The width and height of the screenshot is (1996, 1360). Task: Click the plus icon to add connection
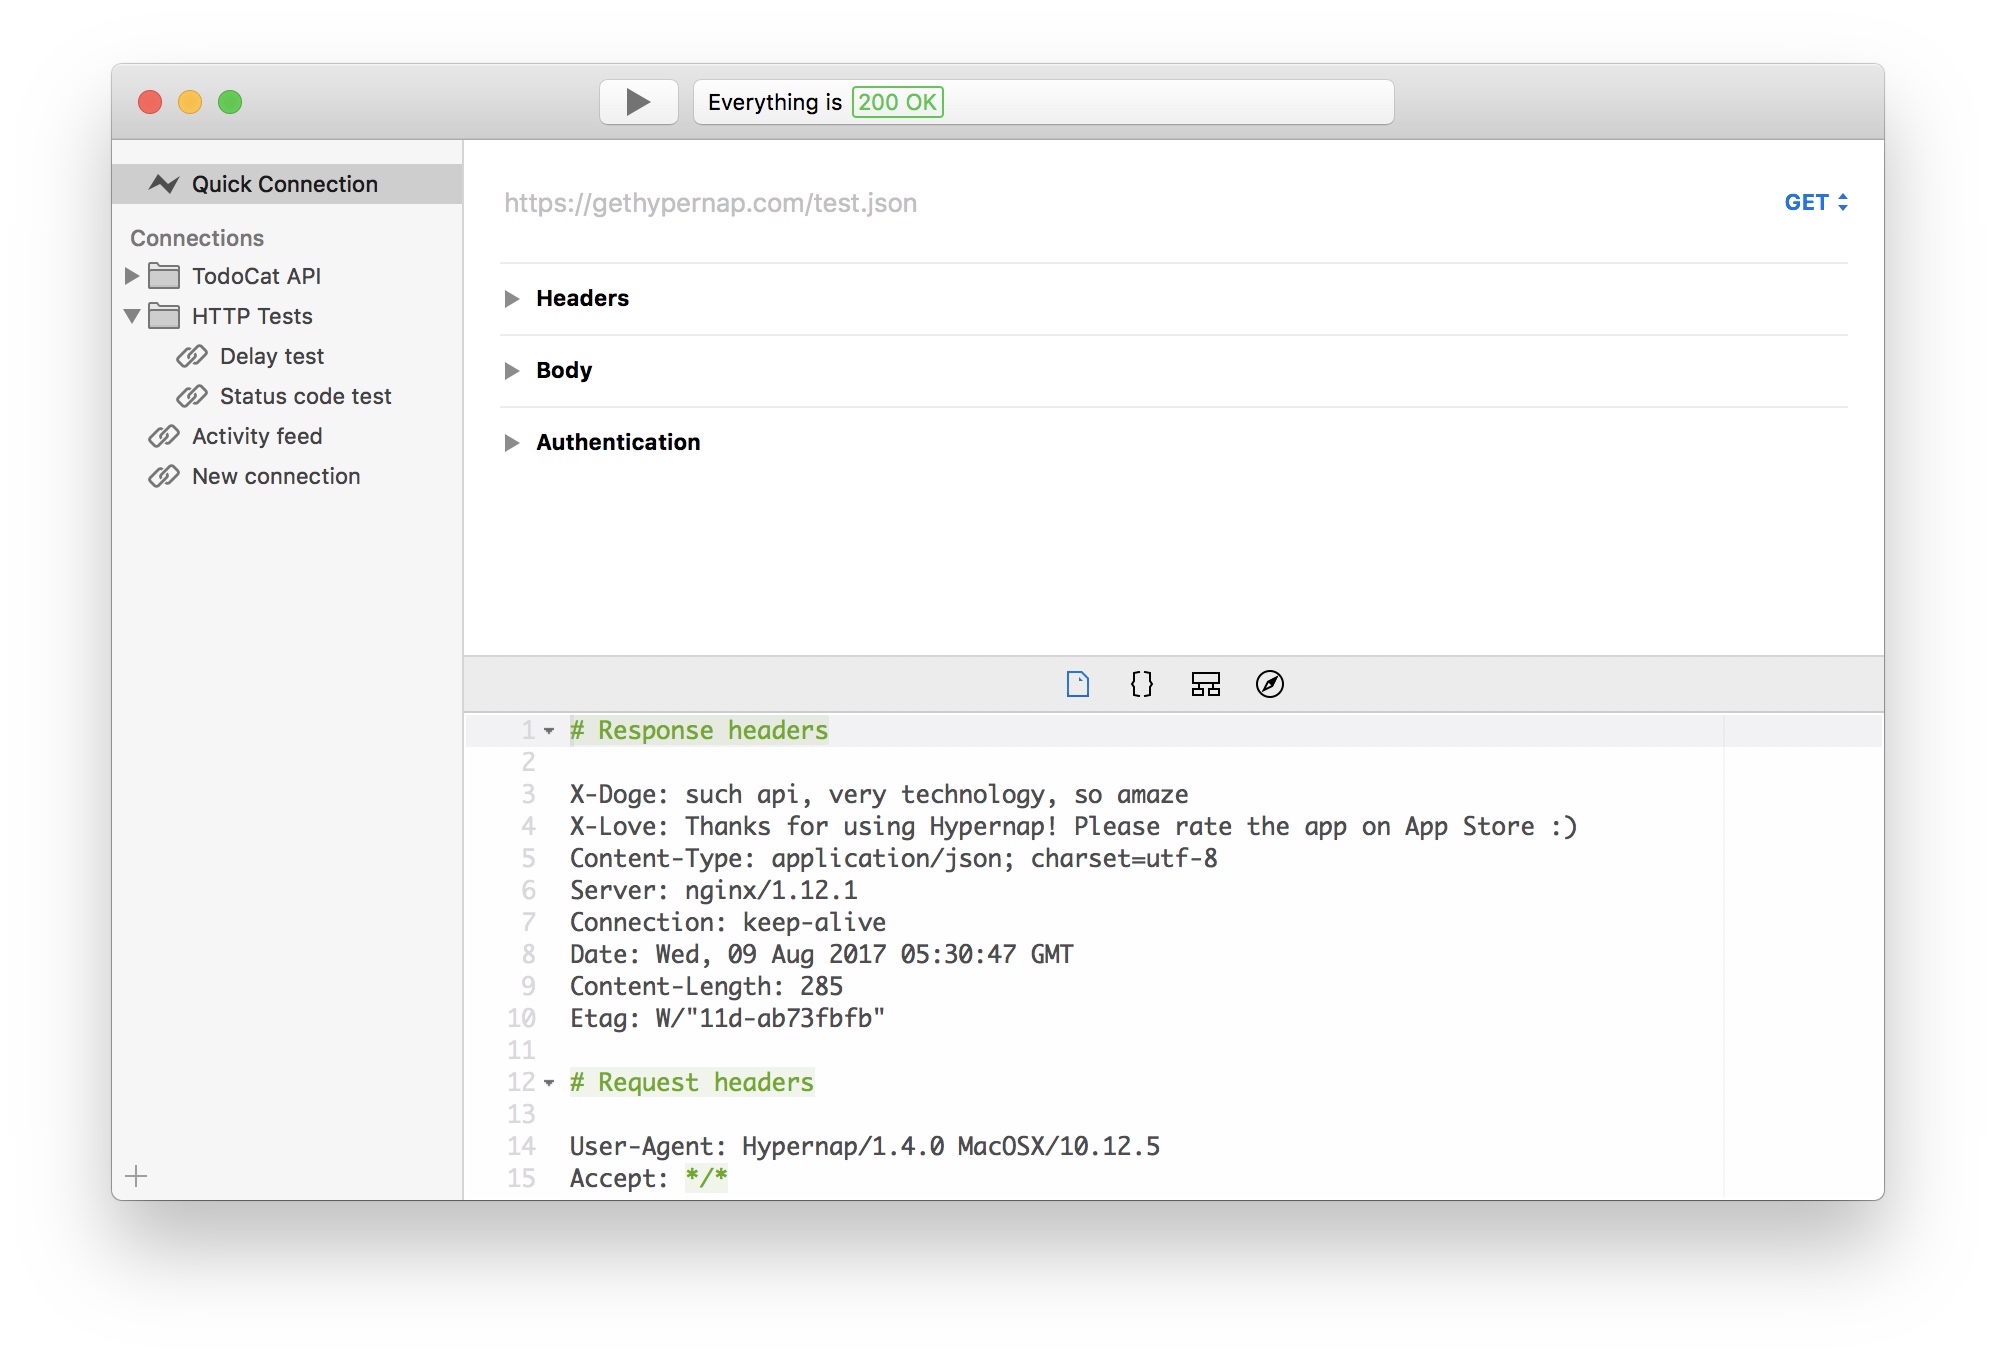tap(137, 1176)
